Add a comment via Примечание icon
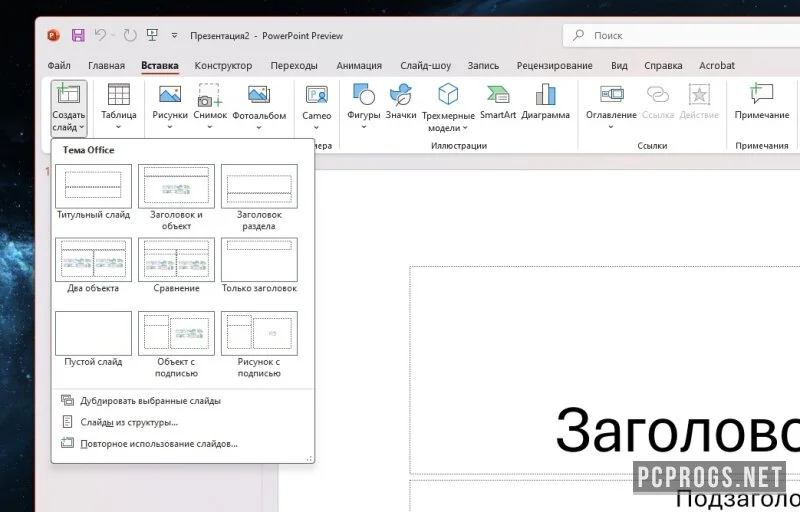 (x=762, y=94)
